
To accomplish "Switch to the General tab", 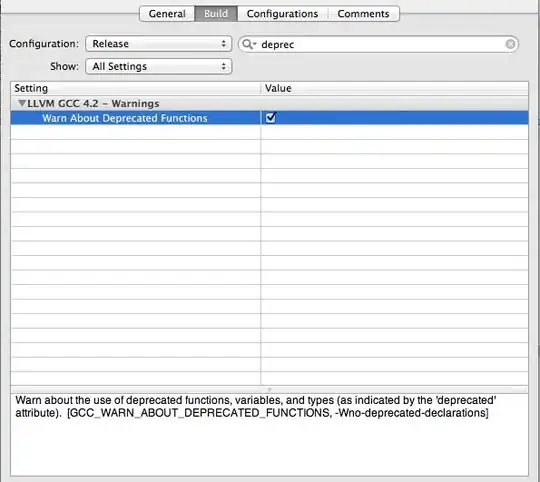I will [167, 14].
